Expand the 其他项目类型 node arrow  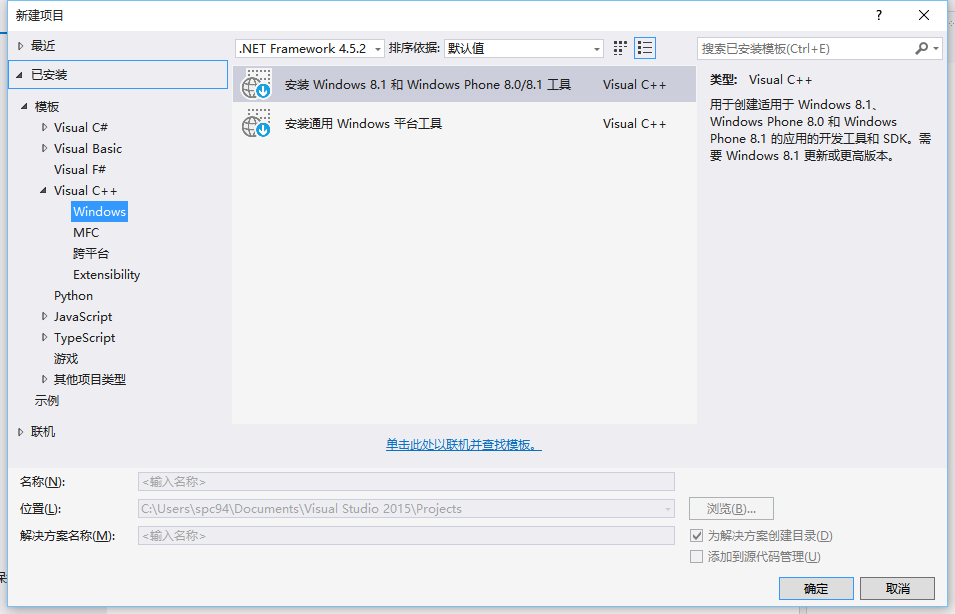click(x=44, y=379)
